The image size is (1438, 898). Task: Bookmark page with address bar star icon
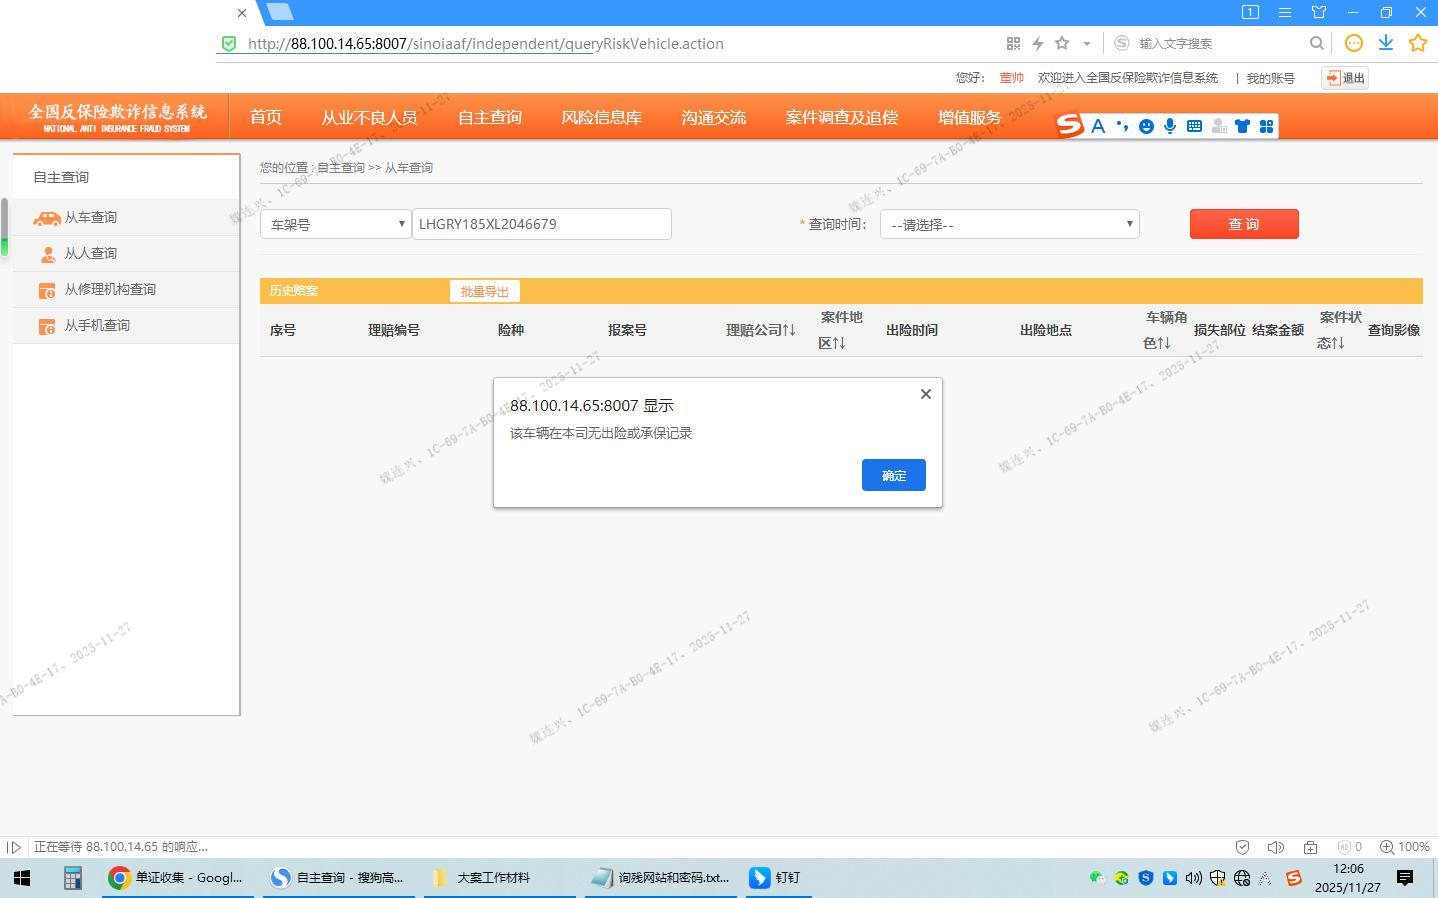1062,43
